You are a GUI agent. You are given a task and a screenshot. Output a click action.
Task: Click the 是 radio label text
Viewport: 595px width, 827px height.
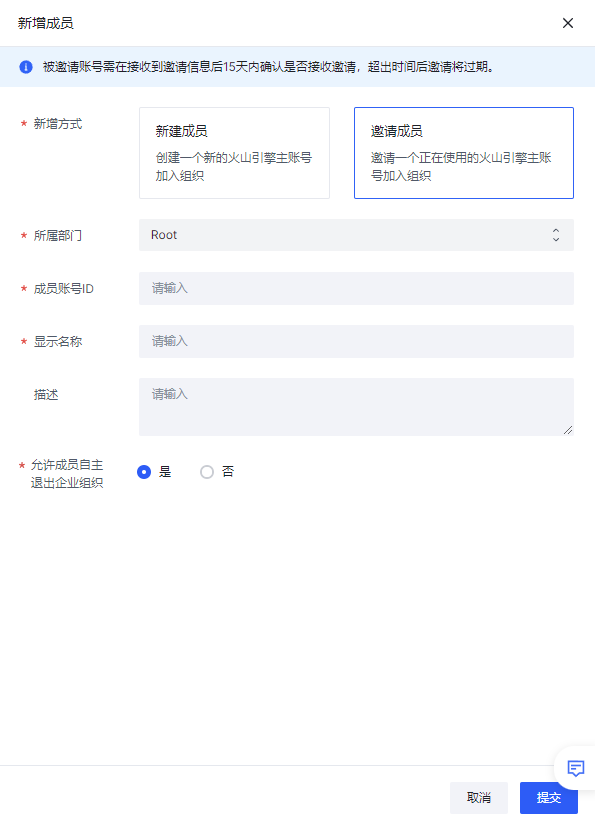pos(165,472)
